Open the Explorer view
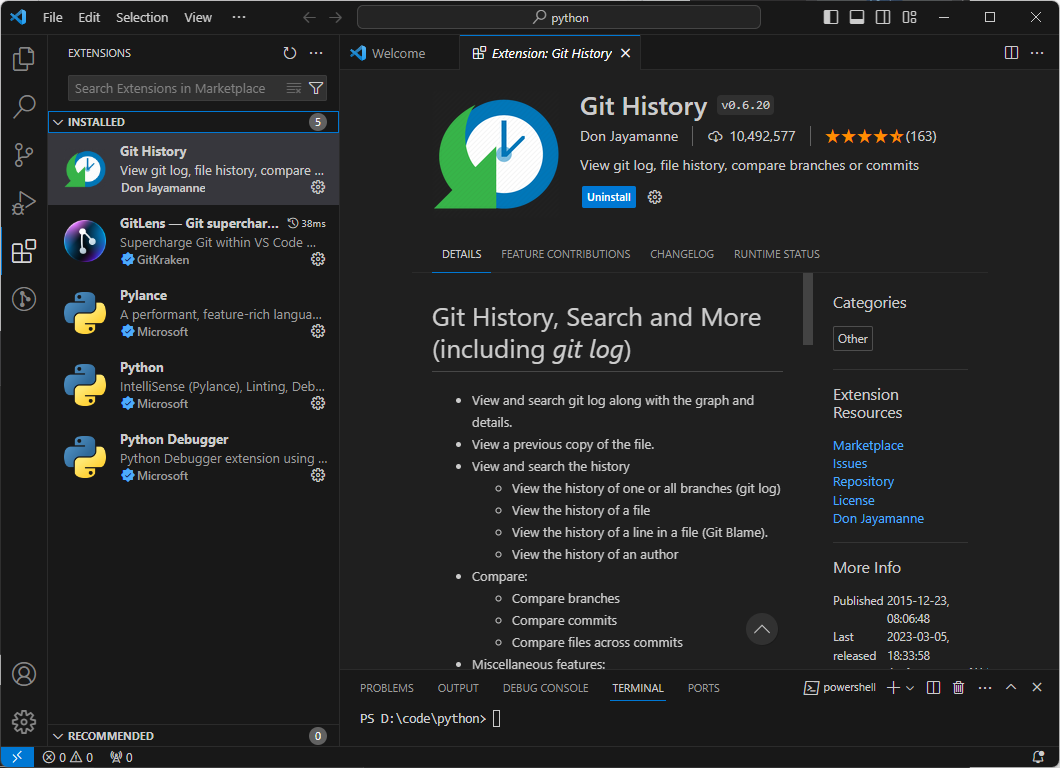The height and width of the screenshot is (768, 1060). 24,60
